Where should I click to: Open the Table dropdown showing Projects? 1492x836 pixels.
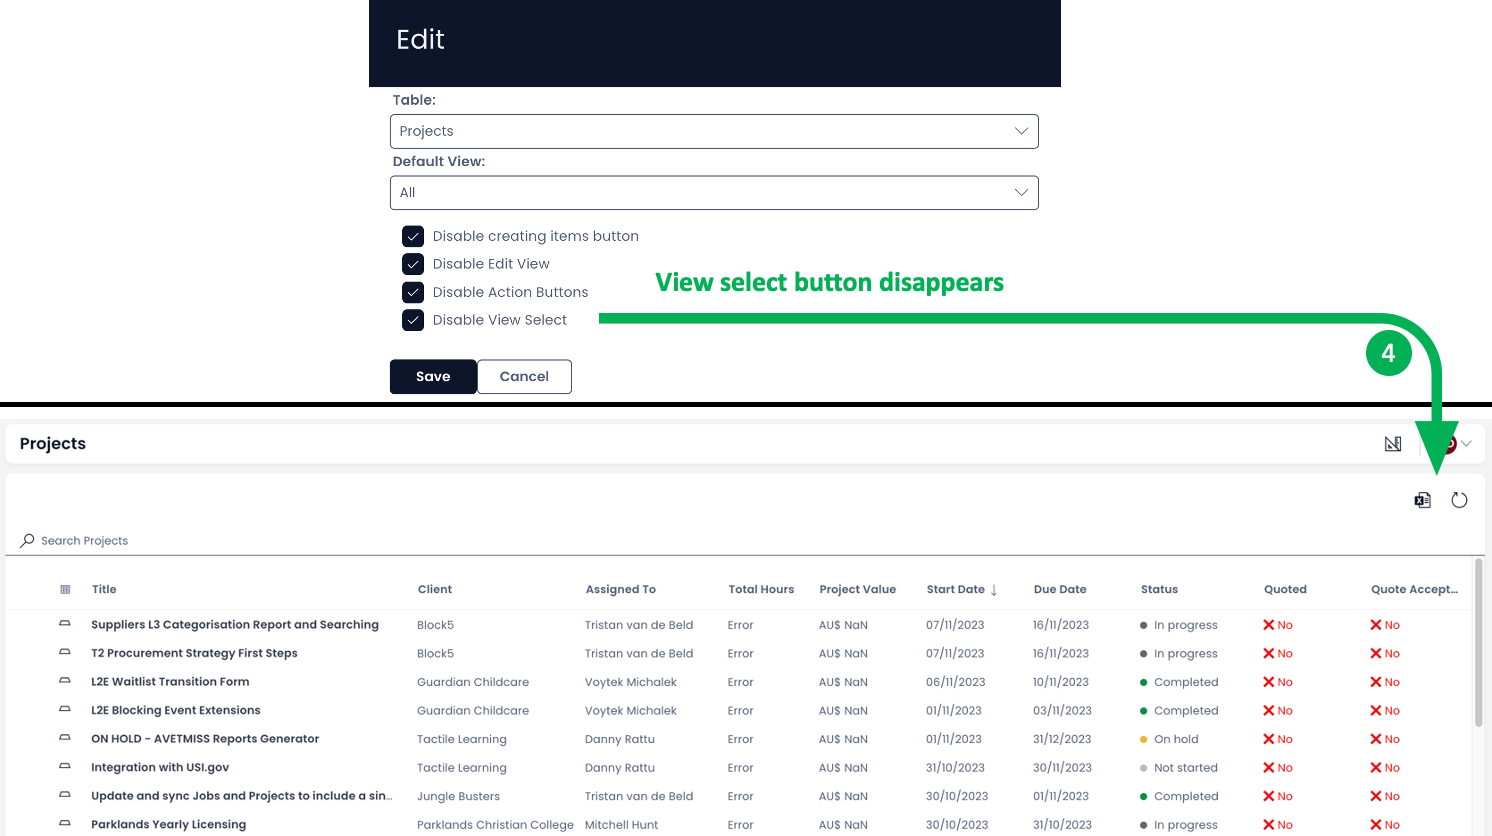714,131
